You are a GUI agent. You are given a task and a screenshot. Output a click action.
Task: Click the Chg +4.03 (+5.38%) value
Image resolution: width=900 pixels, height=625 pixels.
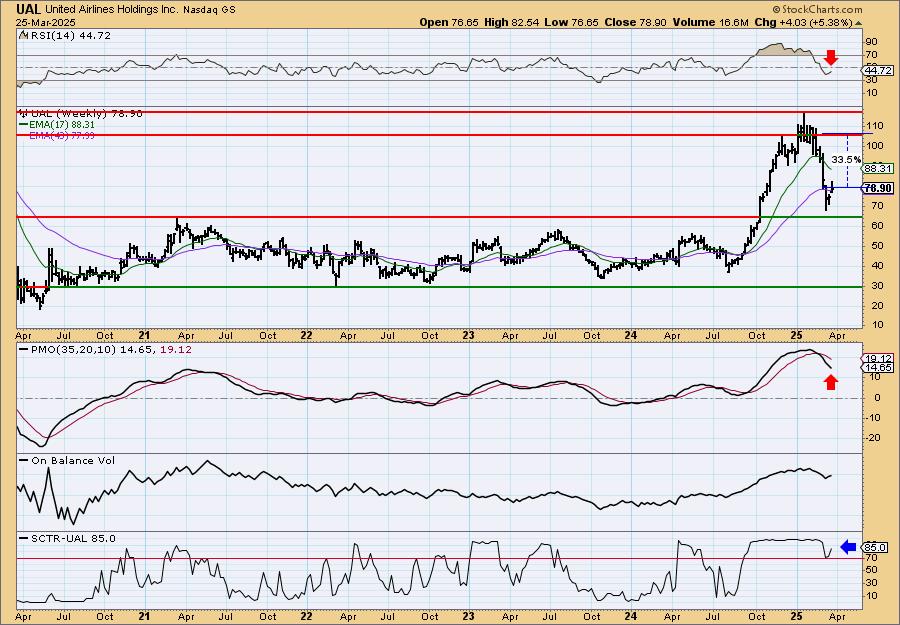803,22
